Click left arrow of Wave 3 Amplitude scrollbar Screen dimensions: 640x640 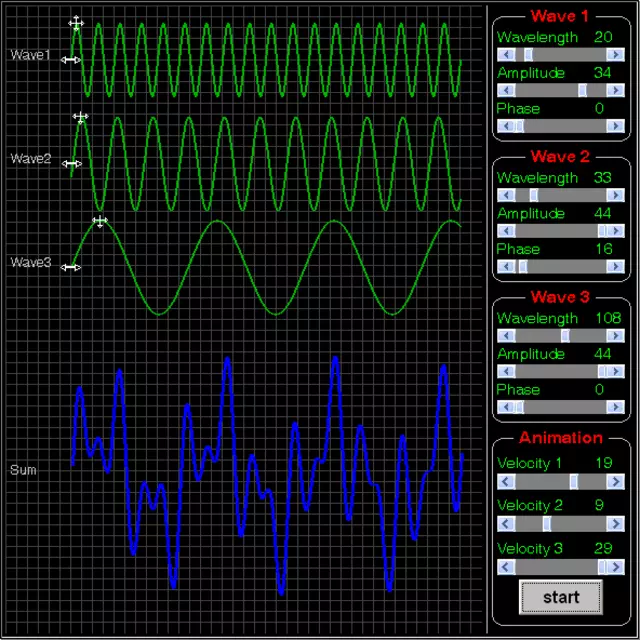pyautogui.click(x=505, y=372)
